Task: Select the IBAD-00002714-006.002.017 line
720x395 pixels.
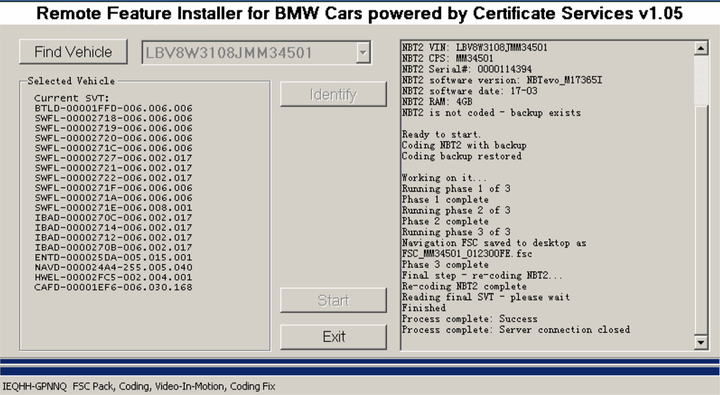Action: 113,228
